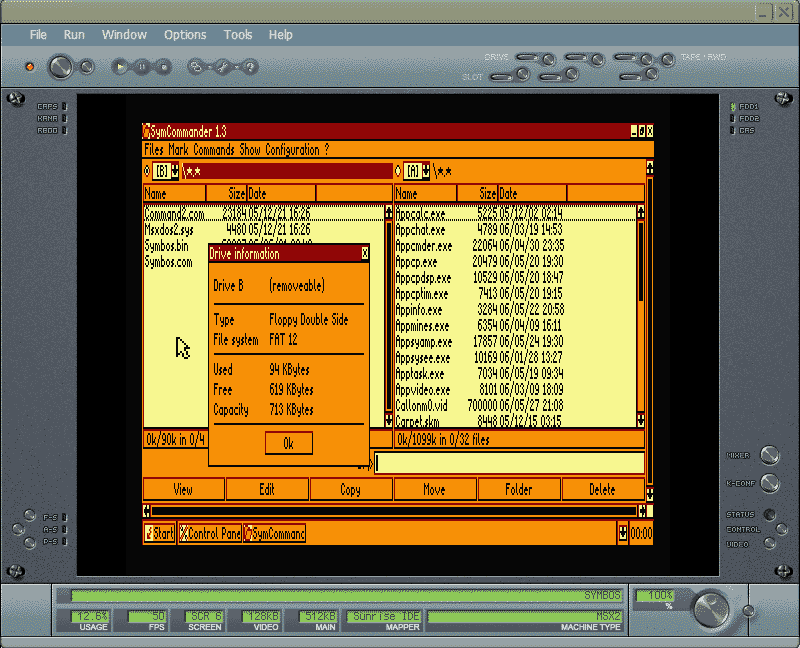Open emulator settings via the wrench toolbar icon
Image resolution: width=800 pixels, height=648 pixels.
(221, 66)
